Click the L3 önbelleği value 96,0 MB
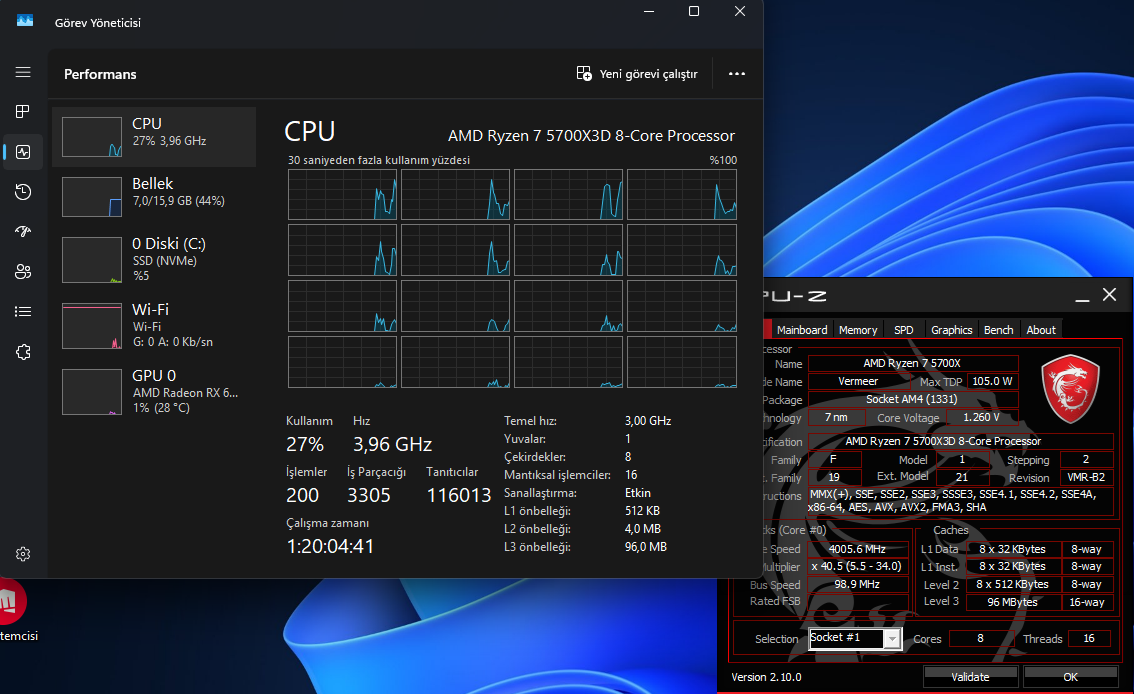Viewport: 1134px width, 694px height. (x=646, y=547)
